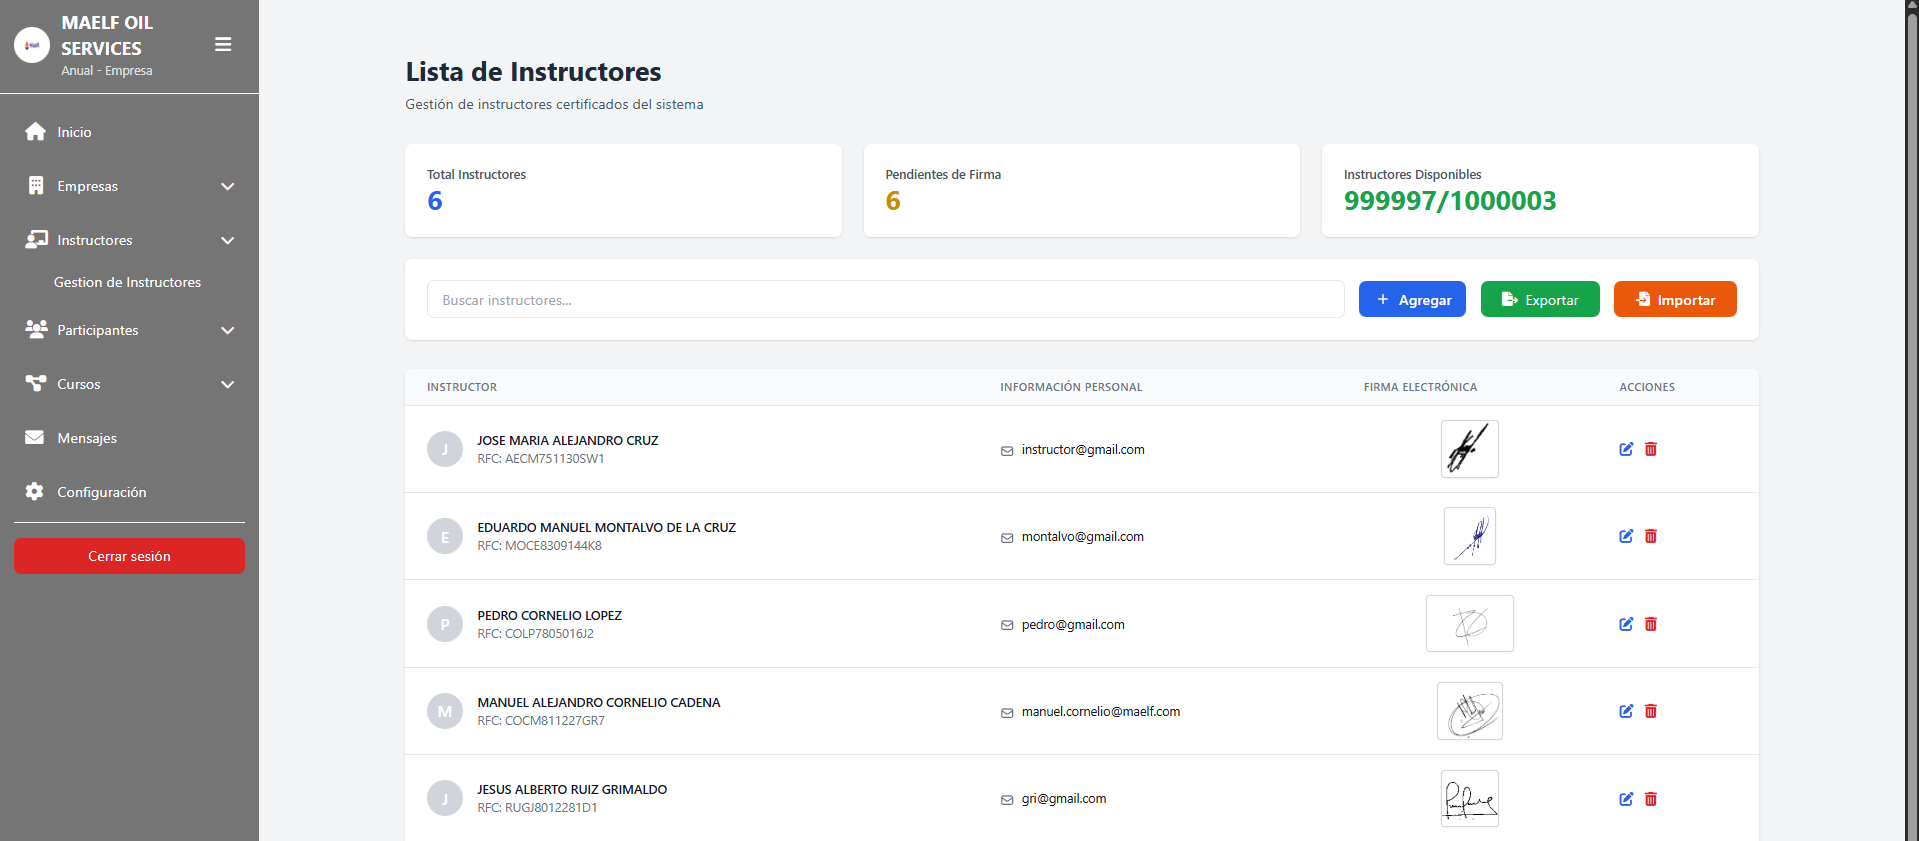1919x841 pixels.
Task: Click edit icon for PEDRO CORNELIO LOPEZ
Action: 1626,624
